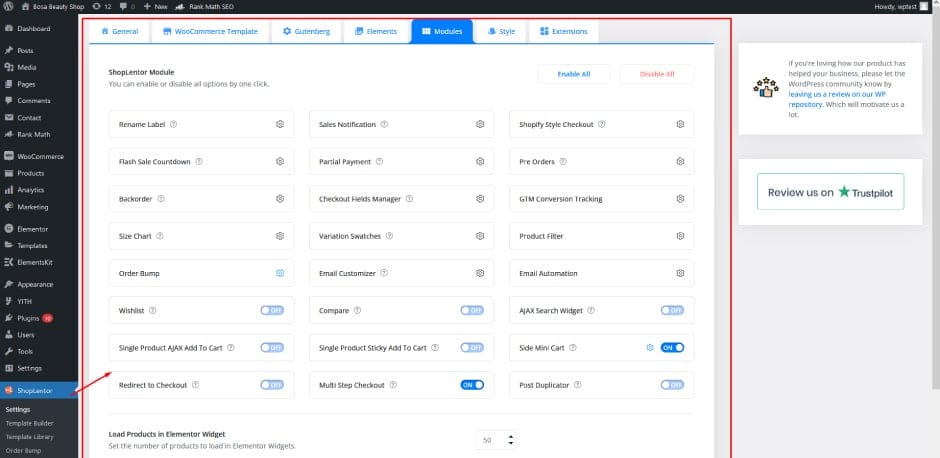The height and width of the screenshot is (458, 940).
Task: Open GTM Conversion Tracking settings gear
Action: click(680, 198)
